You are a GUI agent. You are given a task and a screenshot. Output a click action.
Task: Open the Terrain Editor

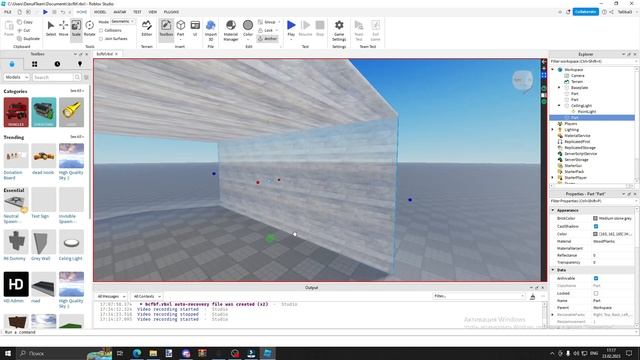tap(147, 28)
